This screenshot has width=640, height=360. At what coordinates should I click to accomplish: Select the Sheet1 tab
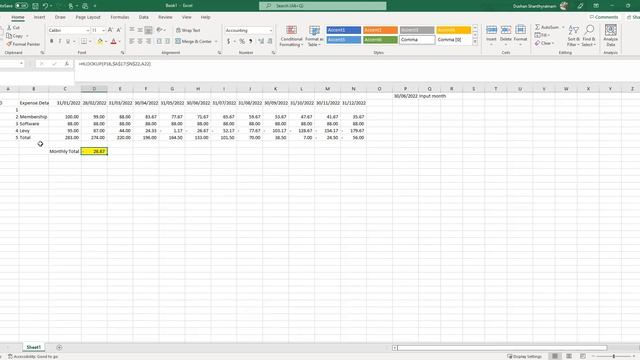33,347
